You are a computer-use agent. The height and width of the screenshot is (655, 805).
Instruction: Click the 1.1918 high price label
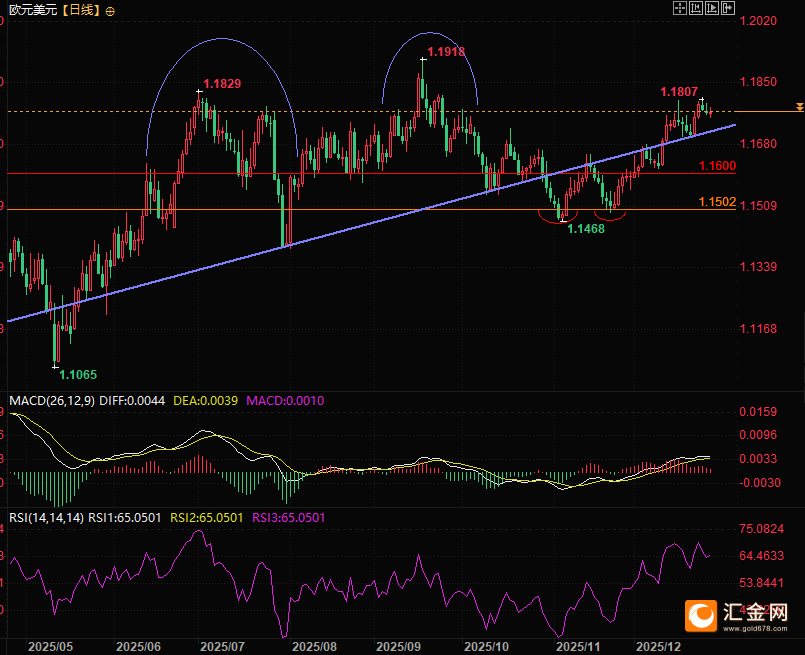(445, 51)
